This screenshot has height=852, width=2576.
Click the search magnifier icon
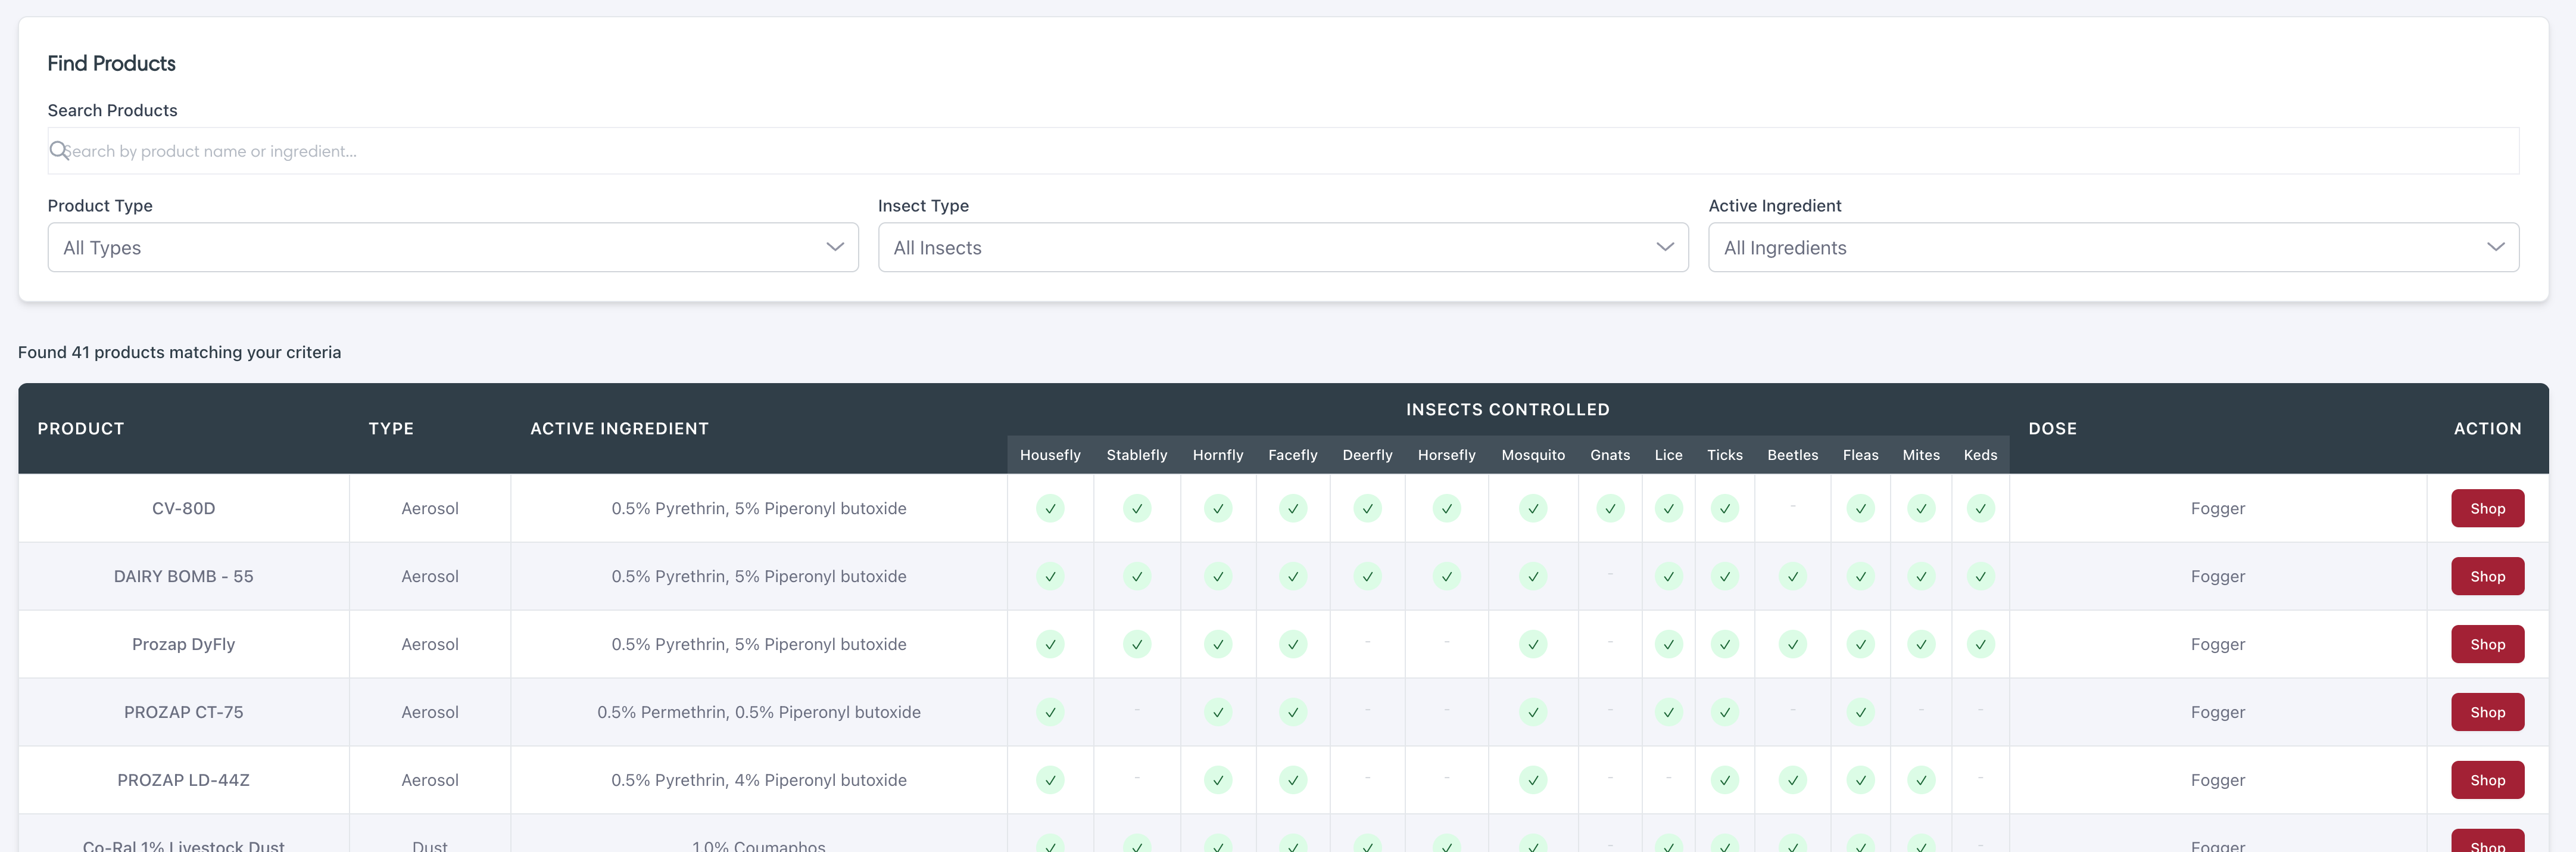click(58, 151)
